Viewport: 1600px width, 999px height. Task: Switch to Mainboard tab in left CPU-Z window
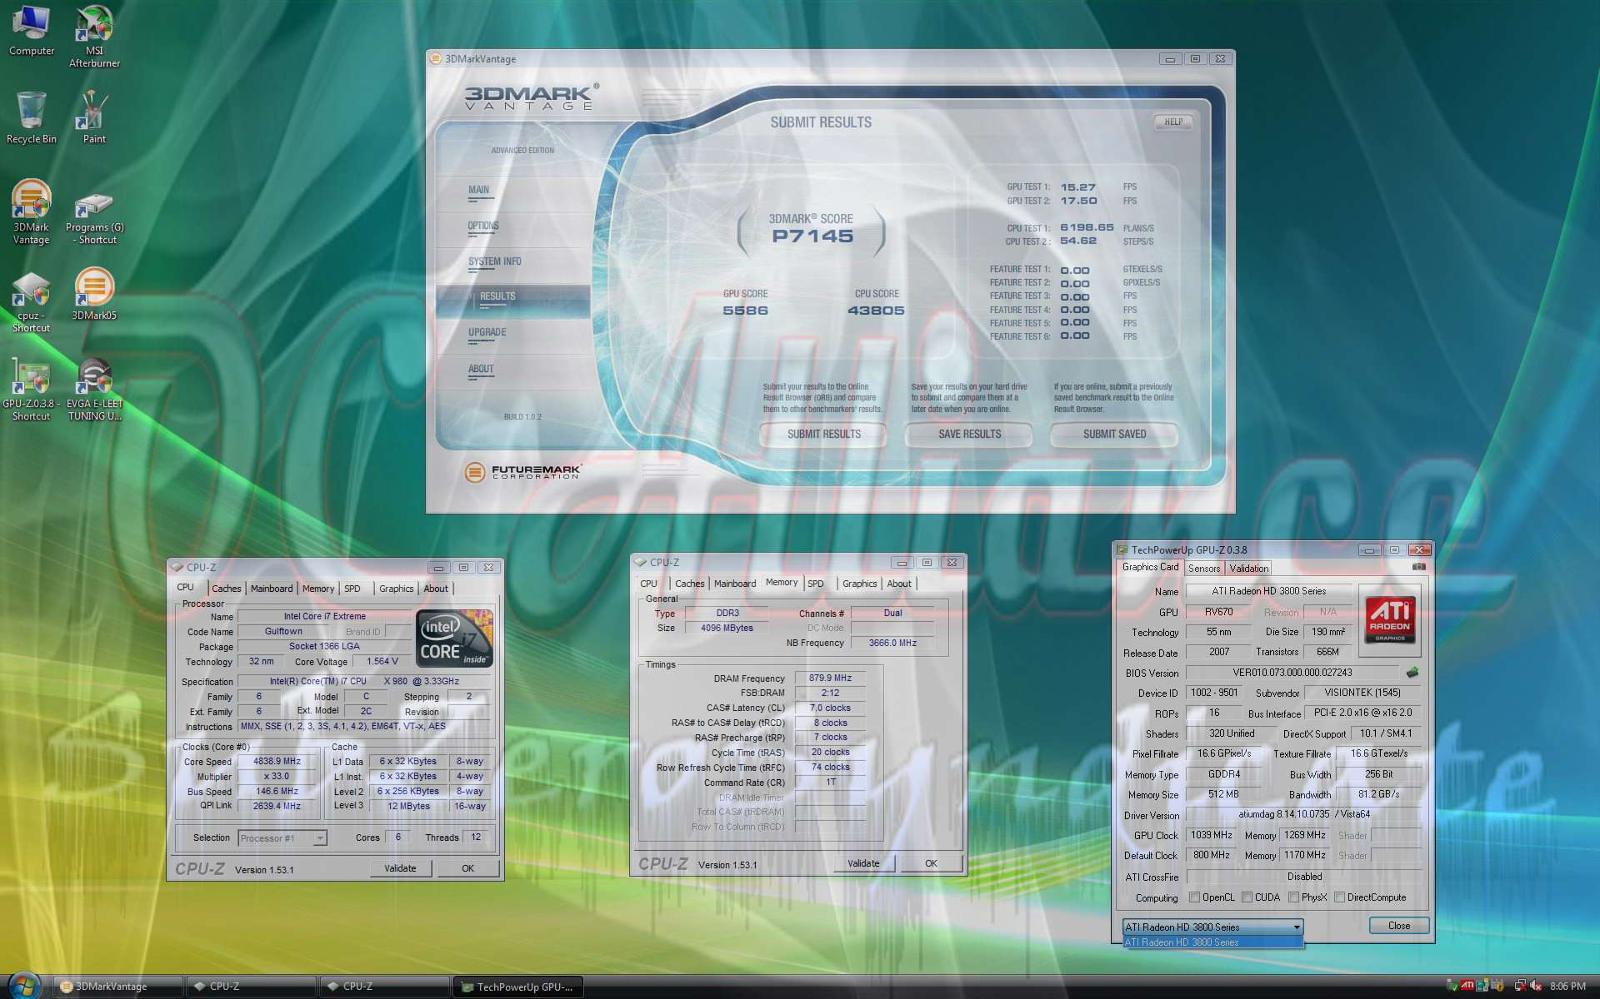[x=272, y=589]
